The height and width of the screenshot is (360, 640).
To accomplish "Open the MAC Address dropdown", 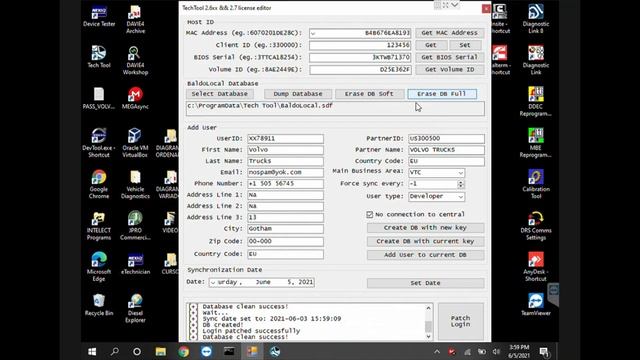I will point(313,33).
